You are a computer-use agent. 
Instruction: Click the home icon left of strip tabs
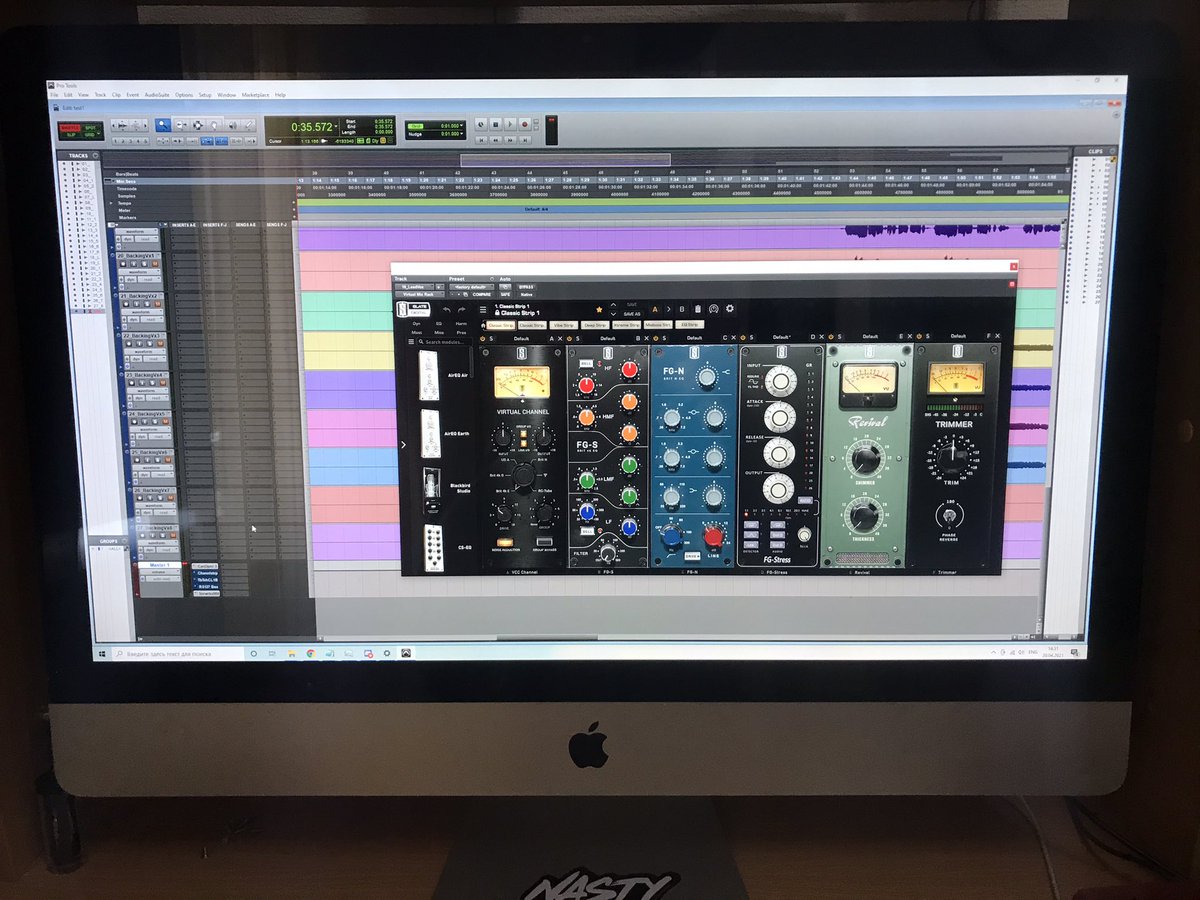[x=483, y=325]
